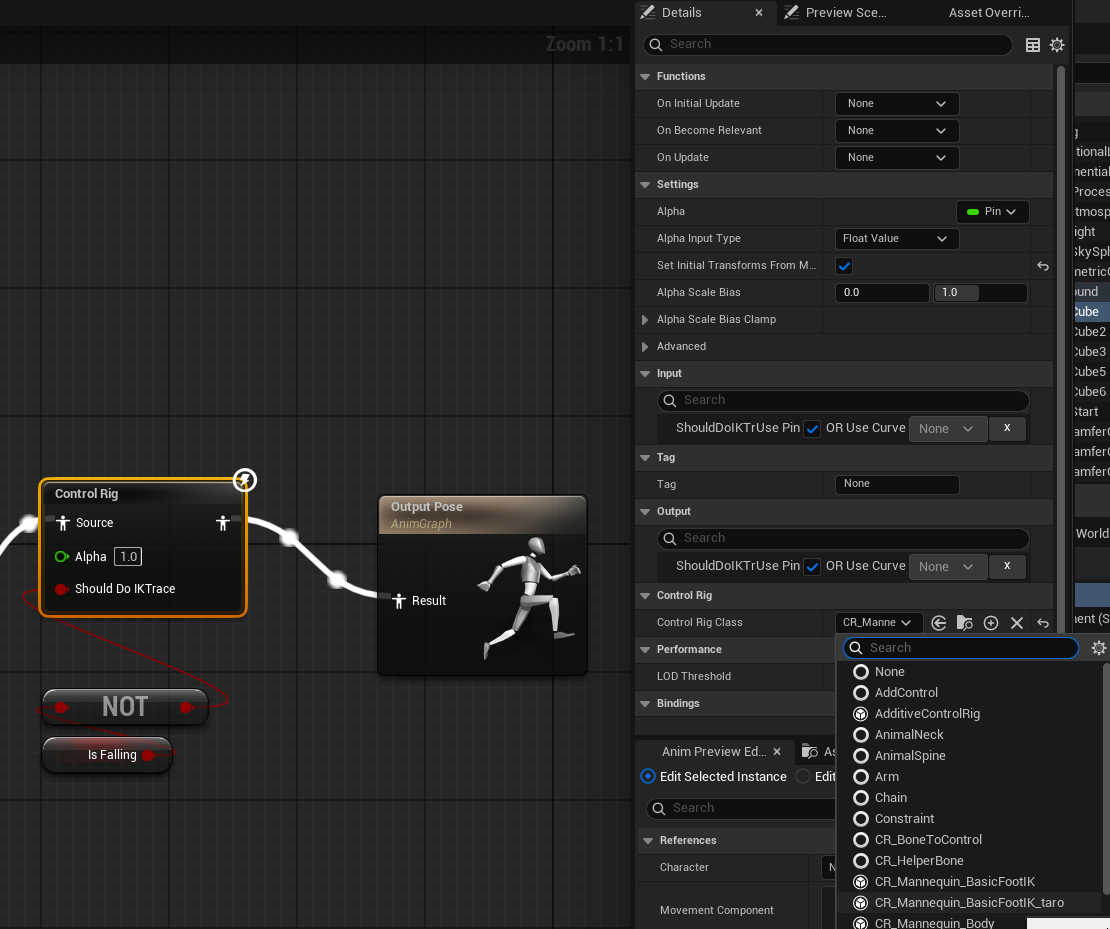This screenshot has height=929, width=1110.
Task: Expand the Alpha Scale Bias Clamp section
Action: coord(645,320)
